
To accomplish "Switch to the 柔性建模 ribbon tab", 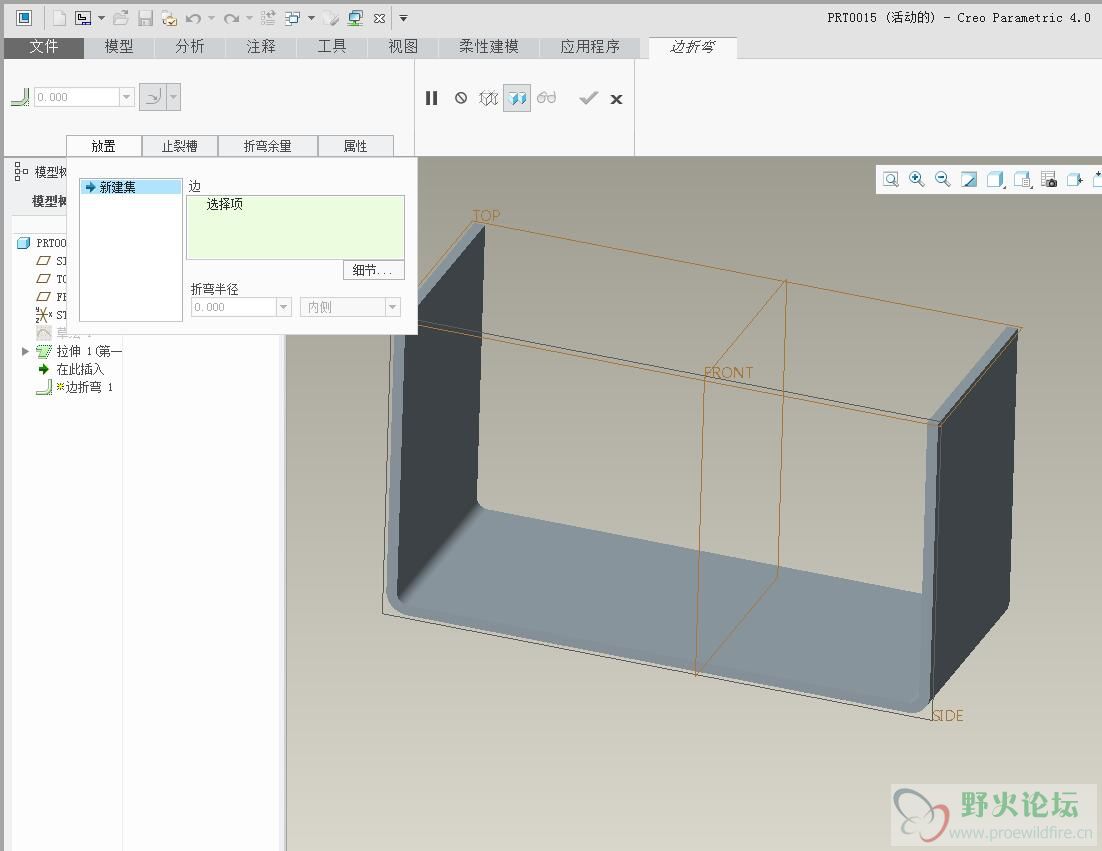I will coord(488,47).
